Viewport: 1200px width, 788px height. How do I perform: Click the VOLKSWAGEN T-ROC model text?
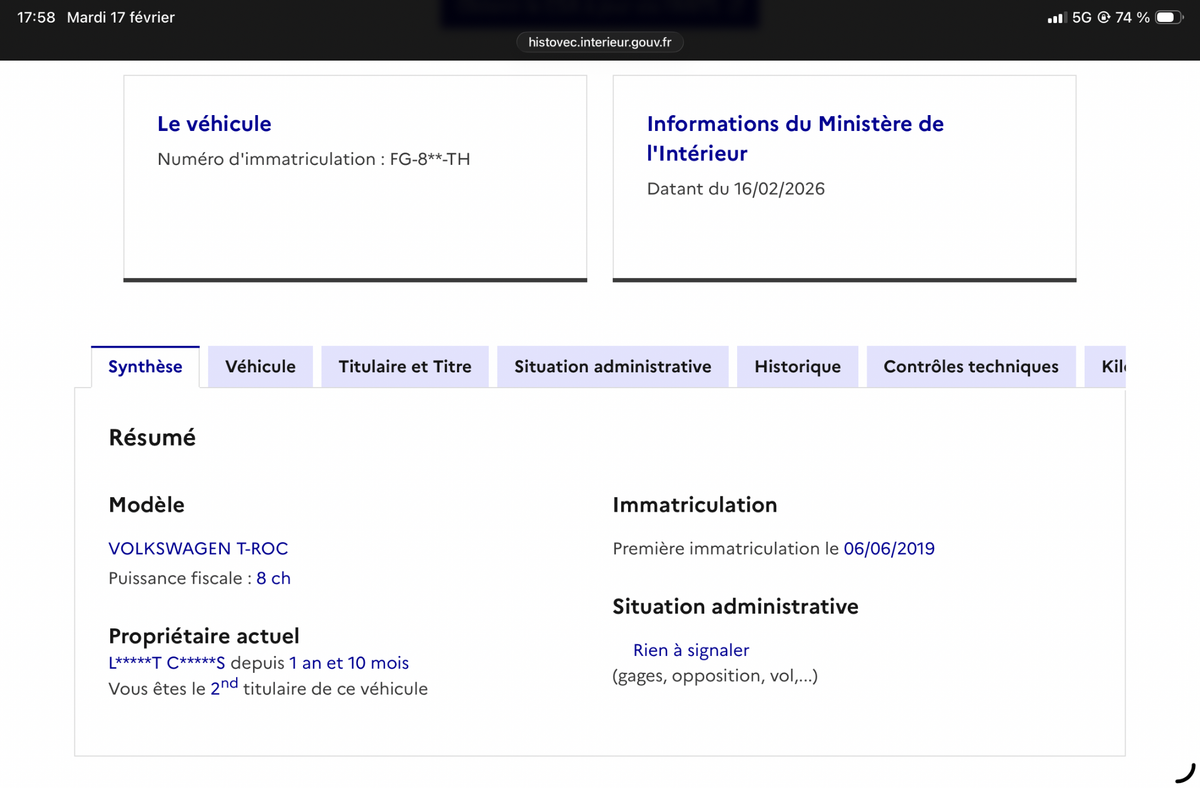click(x=198, y=548)
